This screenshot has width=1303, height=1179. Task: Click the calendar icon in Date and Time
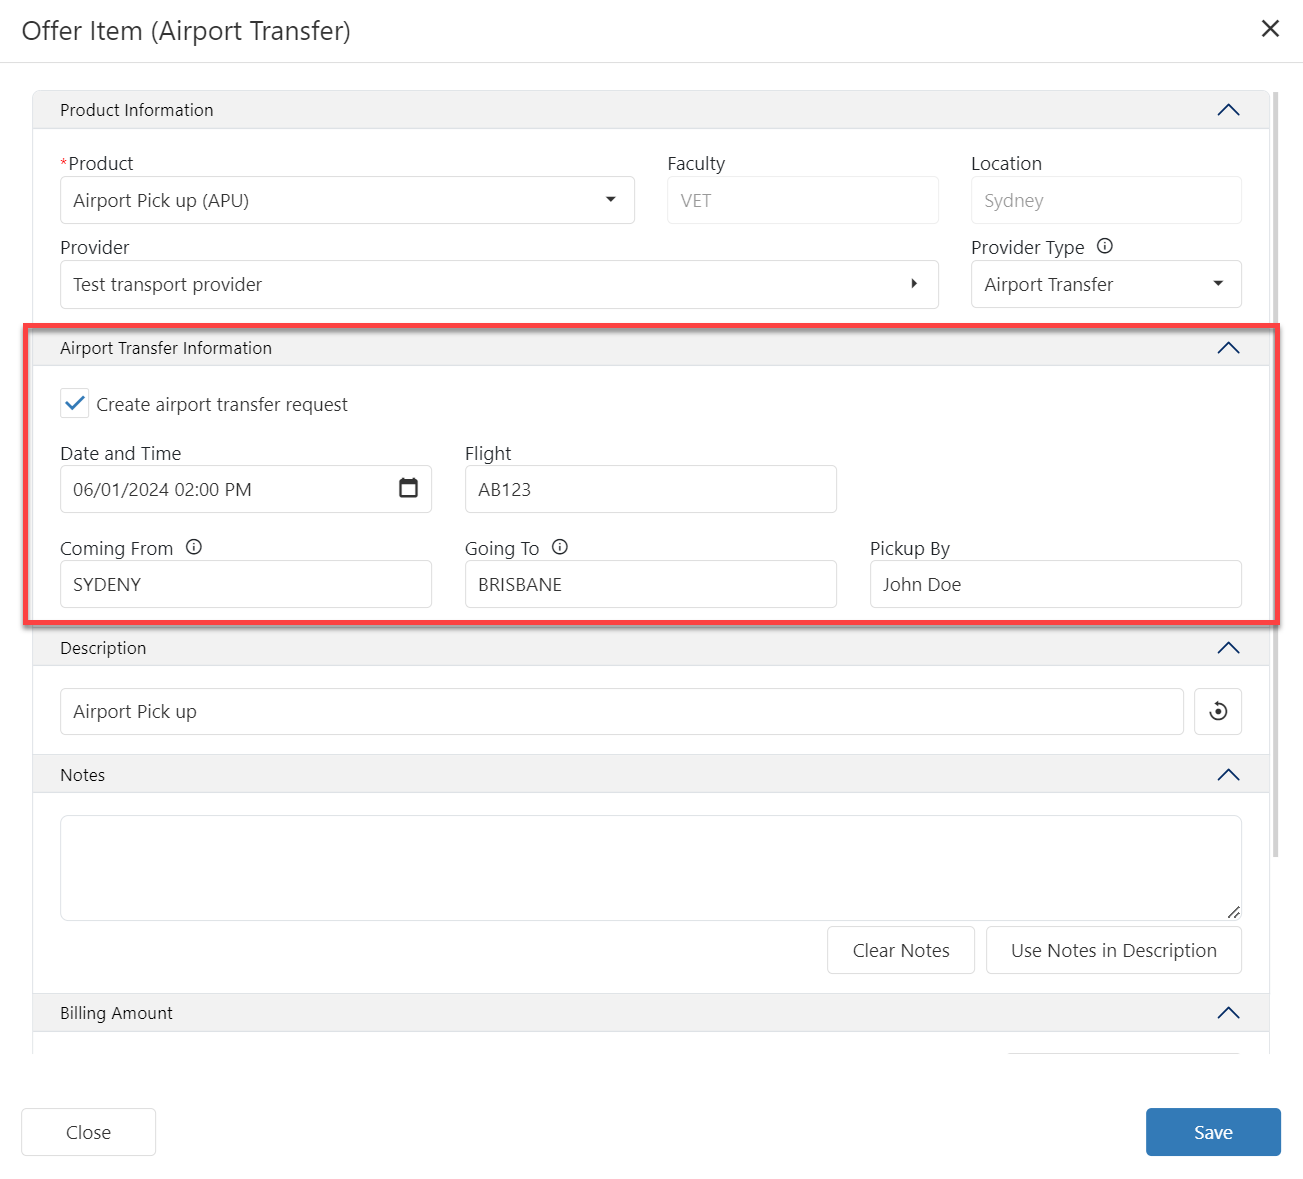pyautogui.click(x=408, y=488)
